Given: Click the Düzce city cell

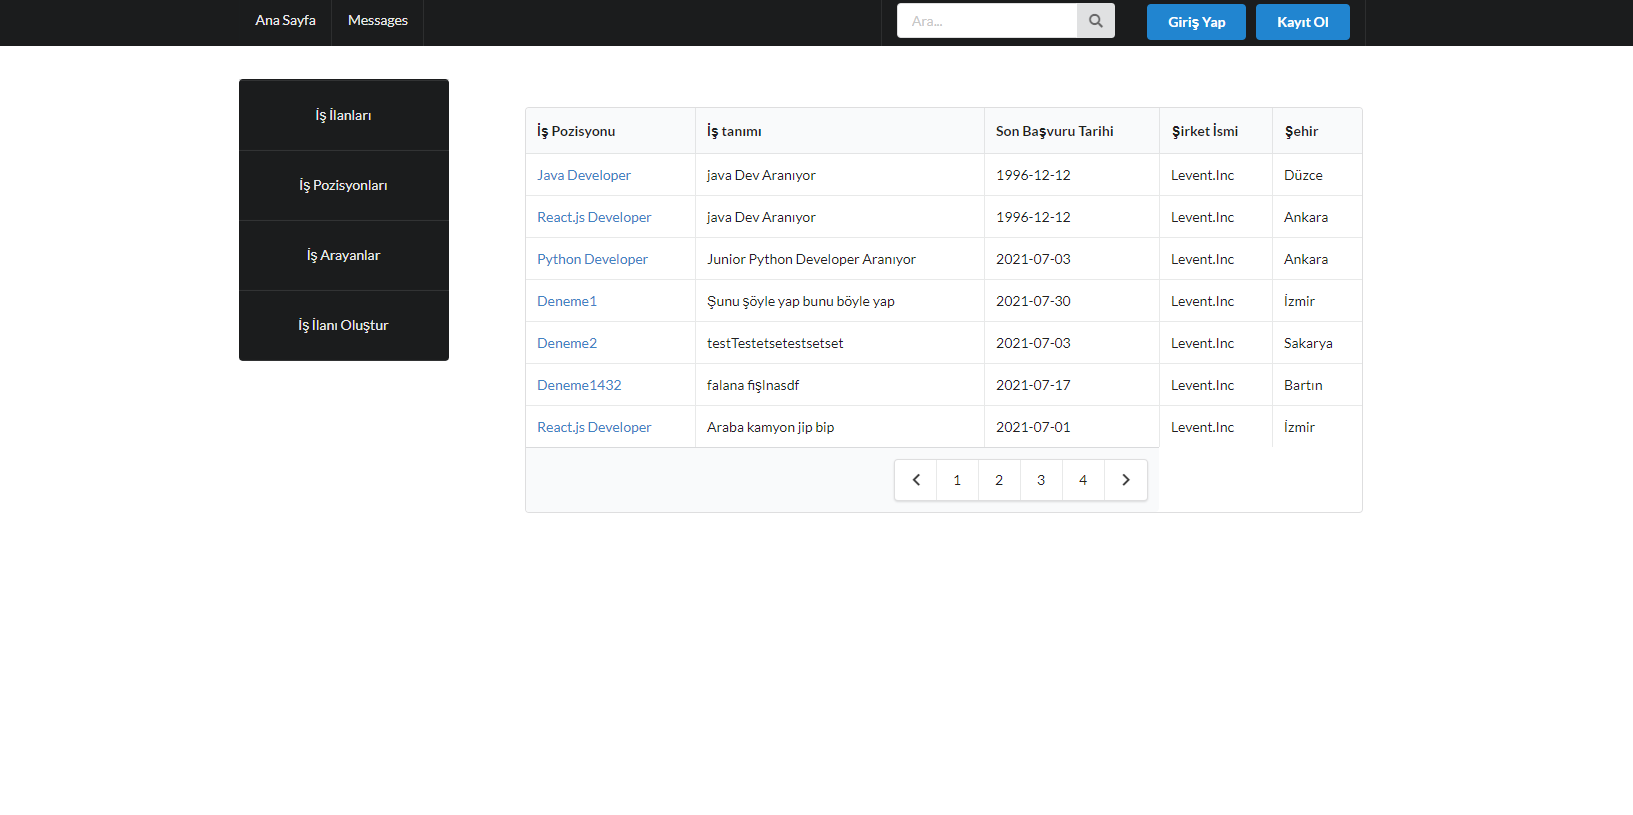Looking at the screenshot, I should pyautogui.click(x=1317, y=175).
